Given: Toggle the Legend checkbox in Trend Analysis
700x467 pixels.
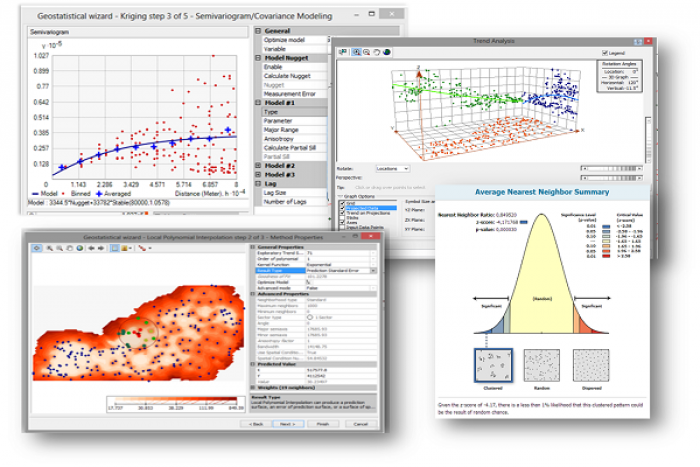Looking at the screenshot, I should 605,53.
